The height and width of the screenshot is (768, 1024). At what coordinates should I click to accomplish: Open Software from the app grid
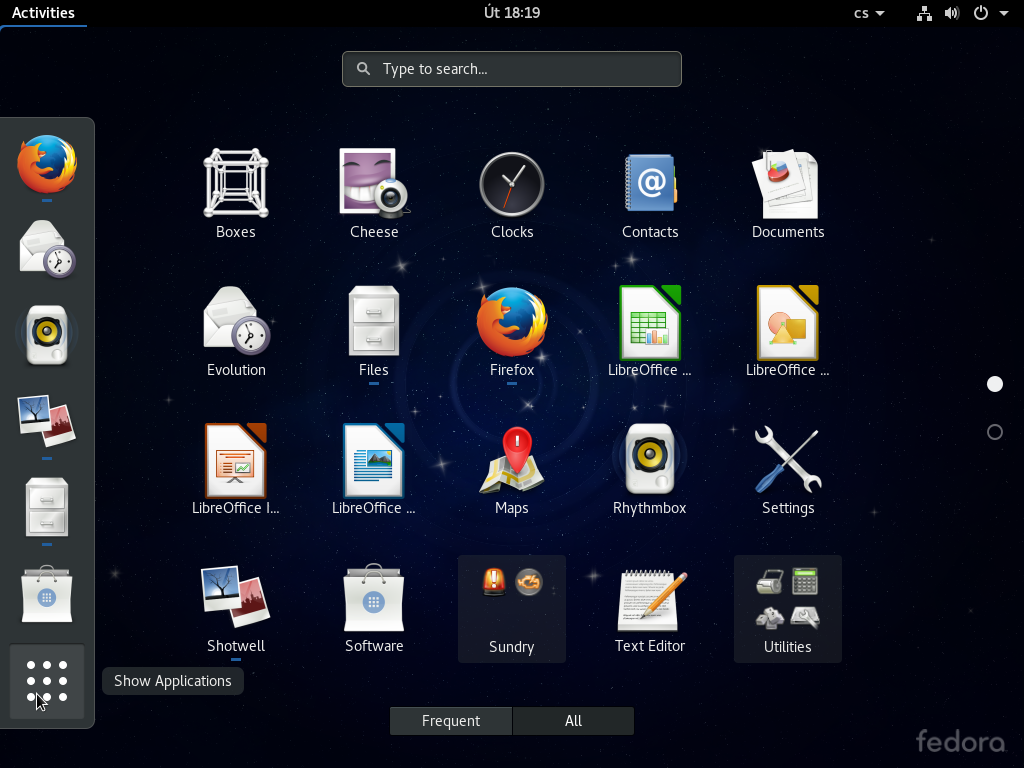click(x=374, y=607)
